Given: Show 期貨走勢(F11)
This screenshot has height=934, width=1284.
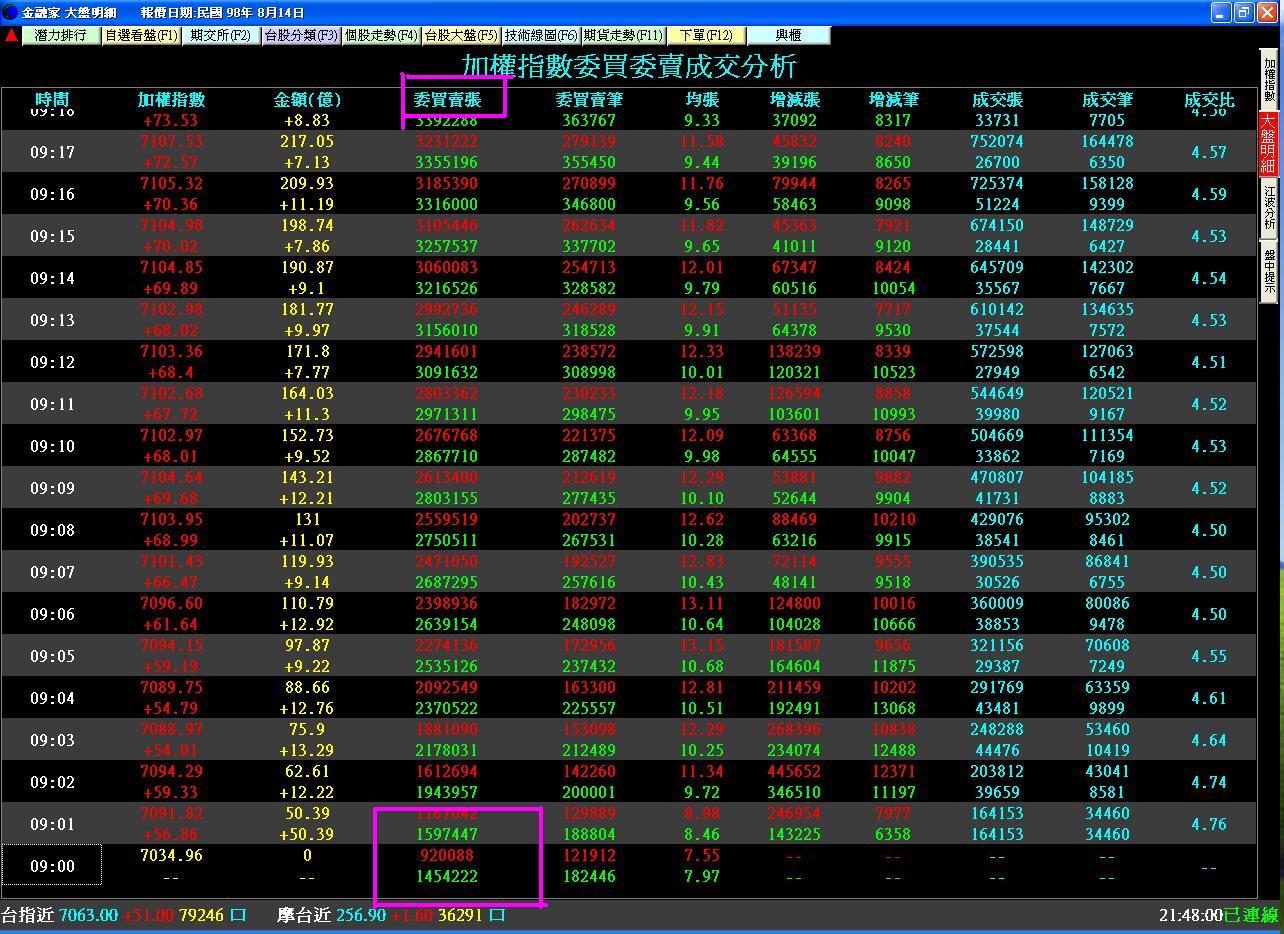Looking at the screenshot, I should [x=623, y=35].
